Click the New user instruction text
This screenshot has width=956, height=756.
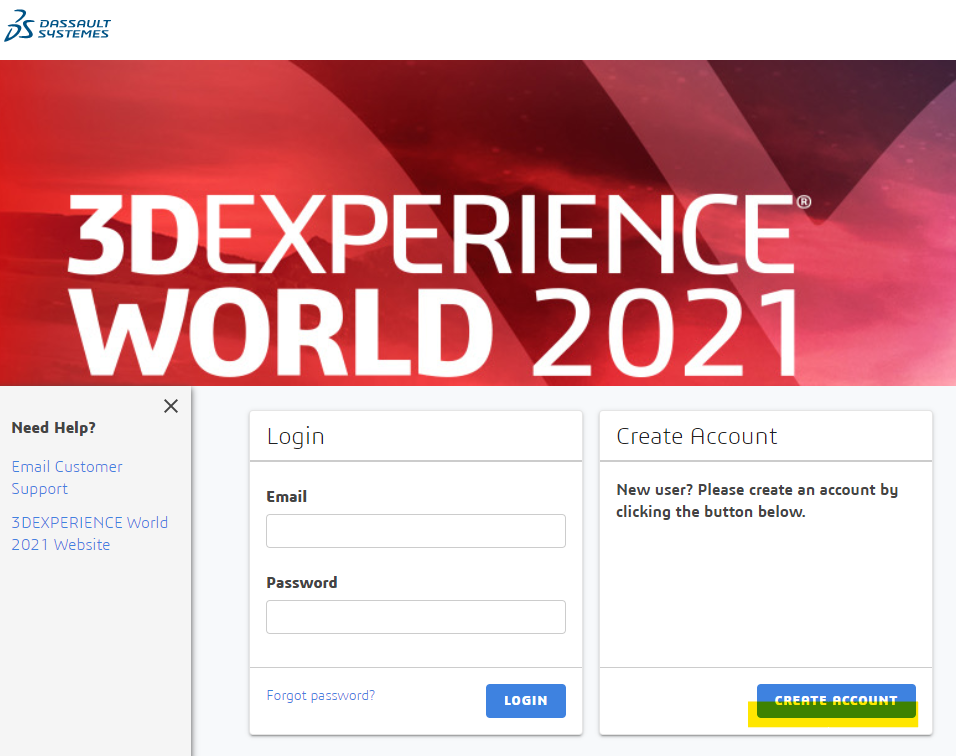pos(756,501)
